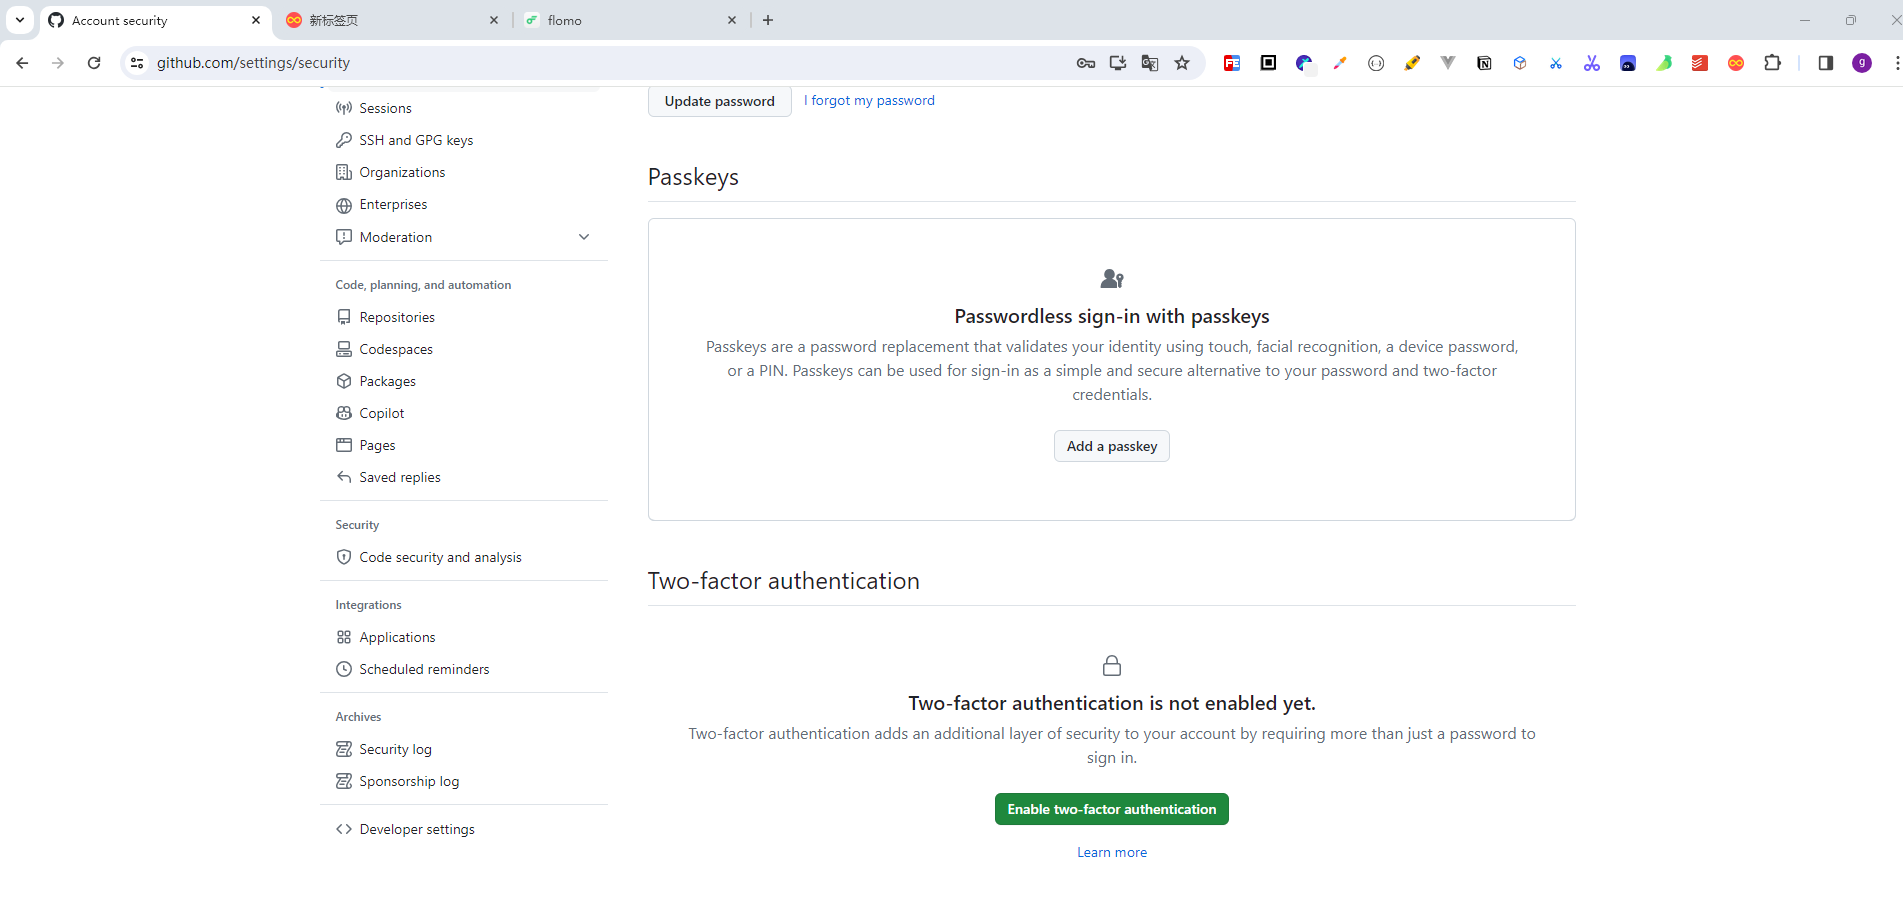Viewport: 1903px width, 902px height.
Task: Go to Developer settings
Action: click(417, 829)
